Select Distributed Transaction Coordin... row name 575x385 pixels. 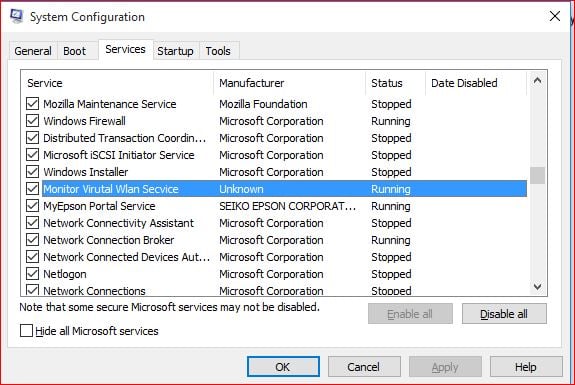click(125, 138)
